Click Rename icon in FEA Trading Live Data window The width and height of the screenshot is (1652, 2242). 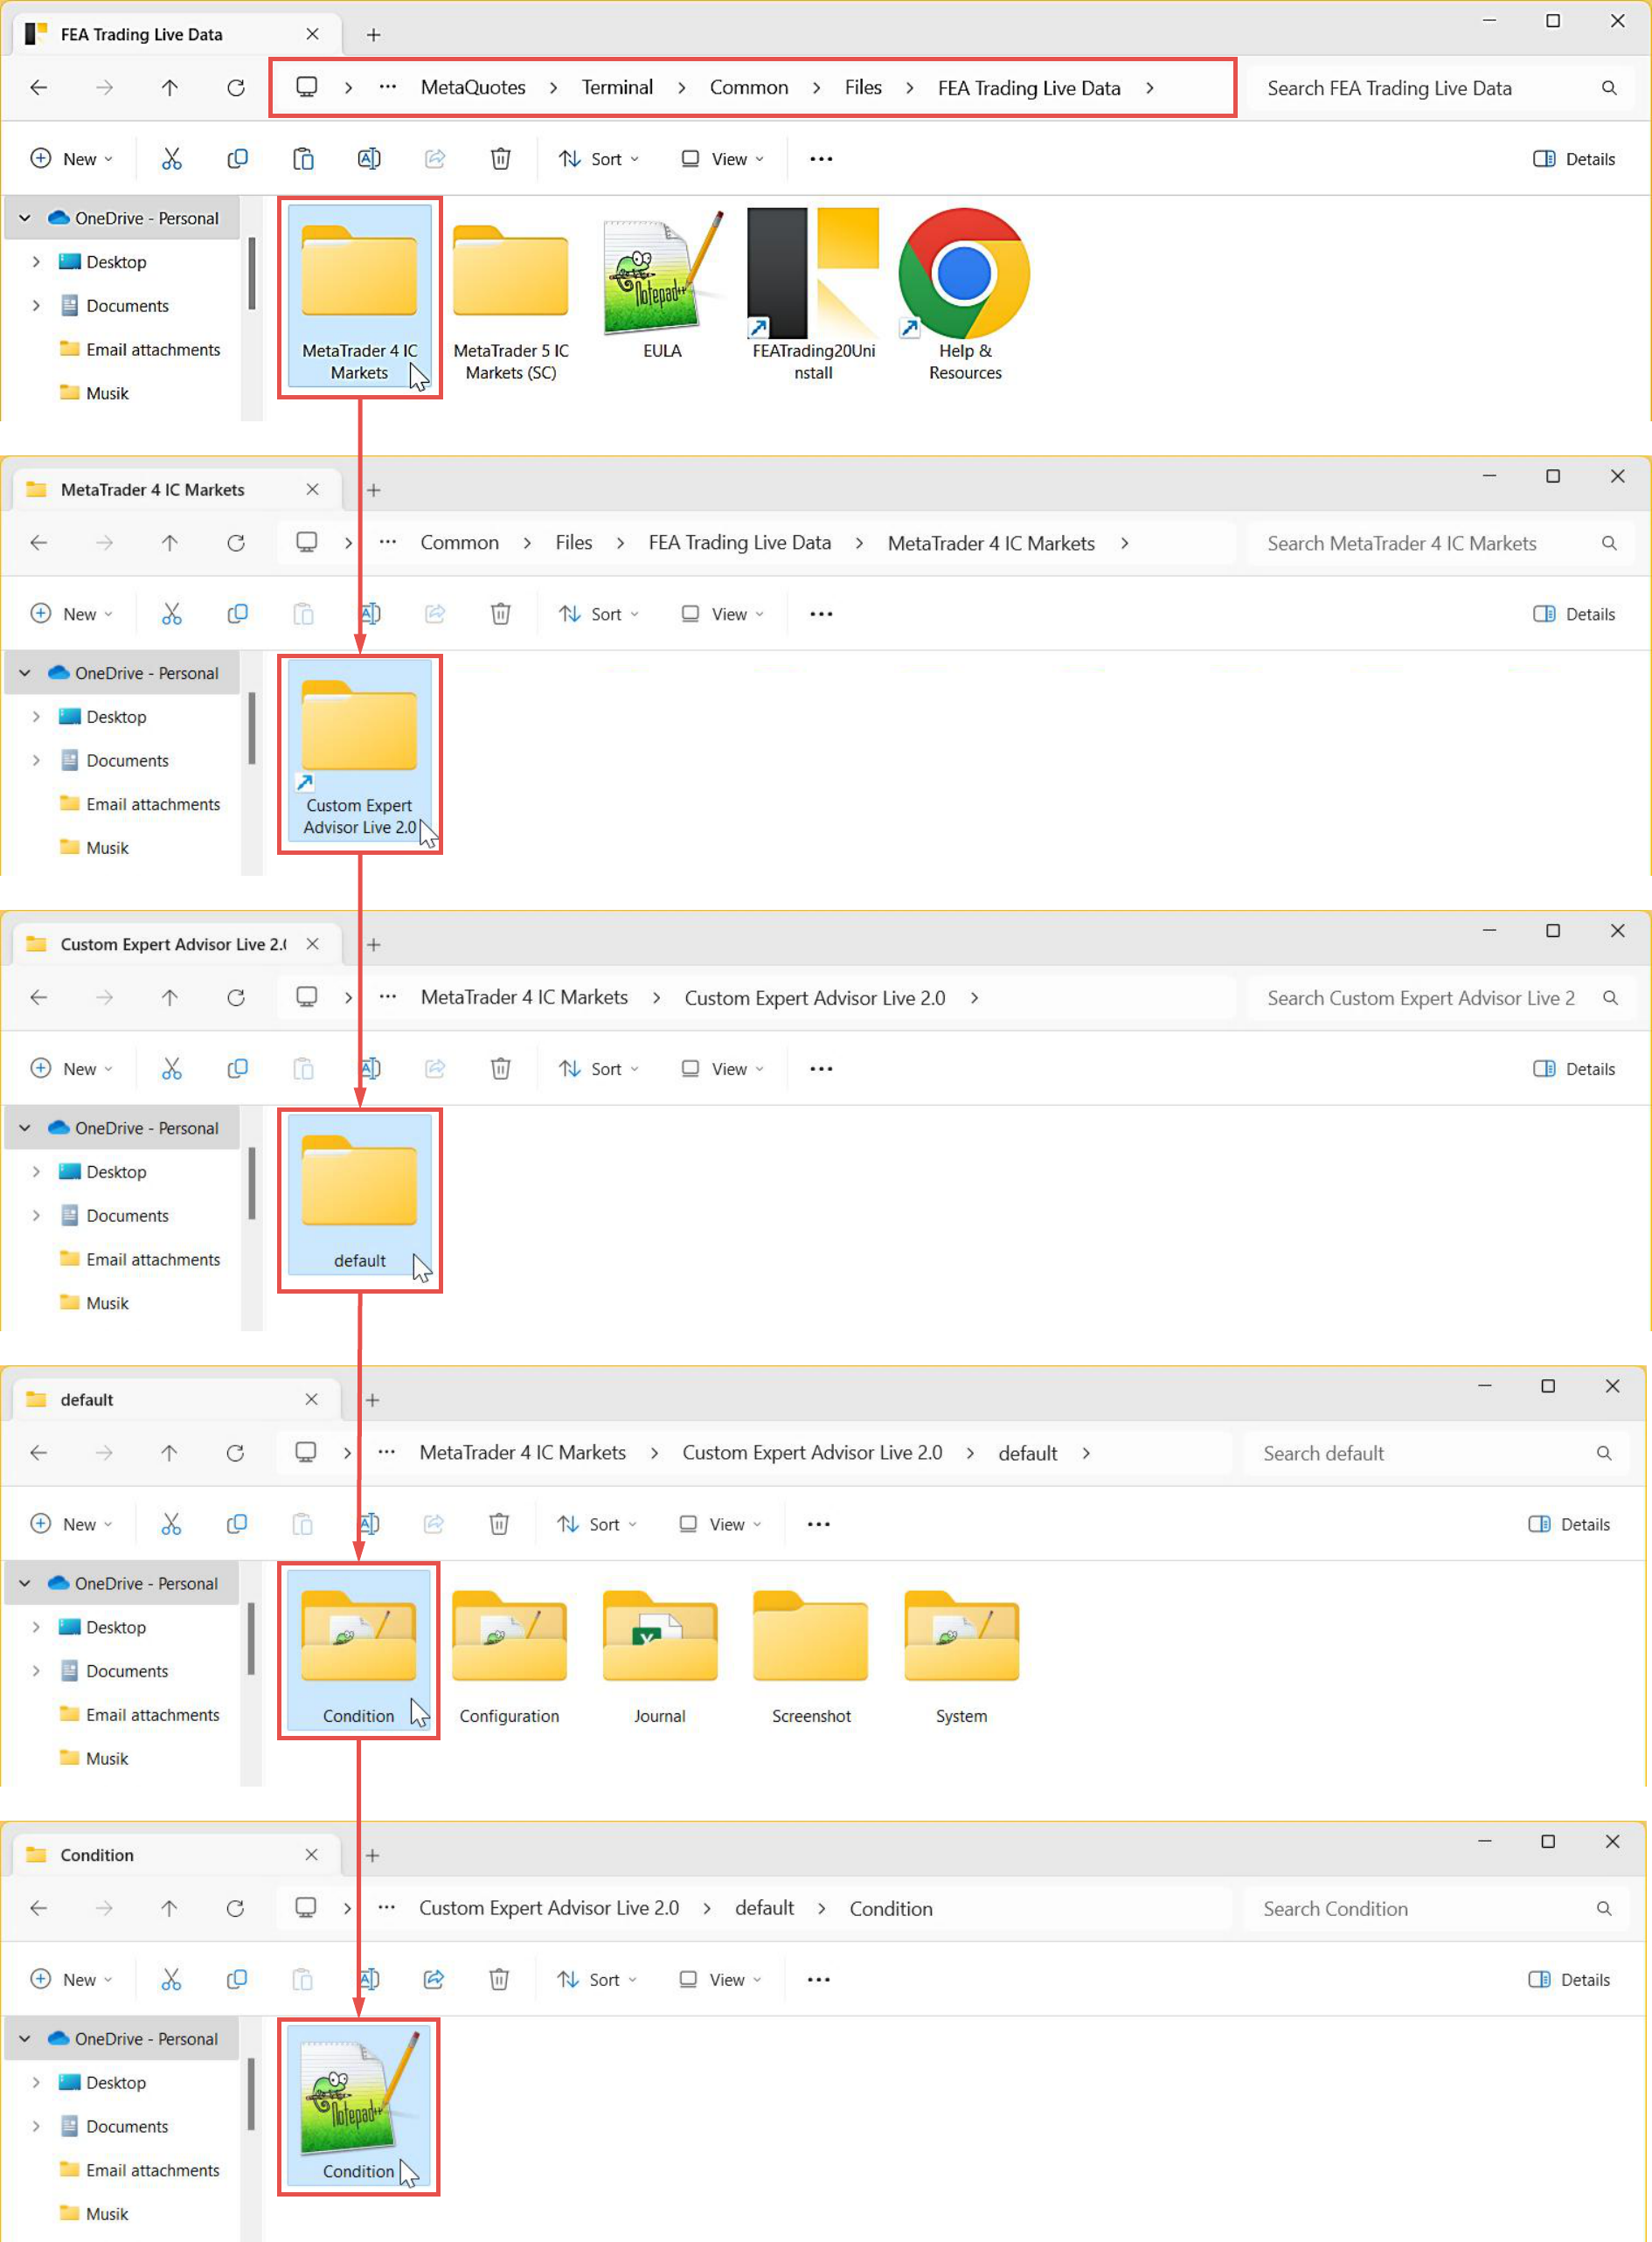pos(369,159)
